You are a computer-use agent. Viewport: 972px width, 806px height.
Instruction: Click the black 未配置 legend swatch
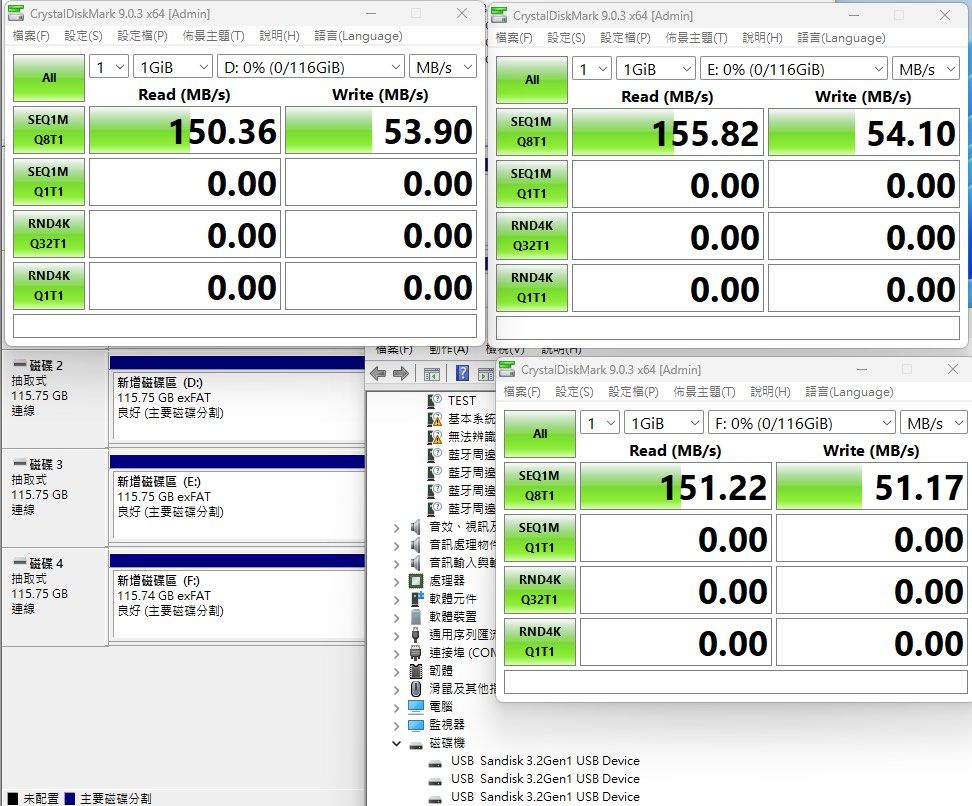13,798
